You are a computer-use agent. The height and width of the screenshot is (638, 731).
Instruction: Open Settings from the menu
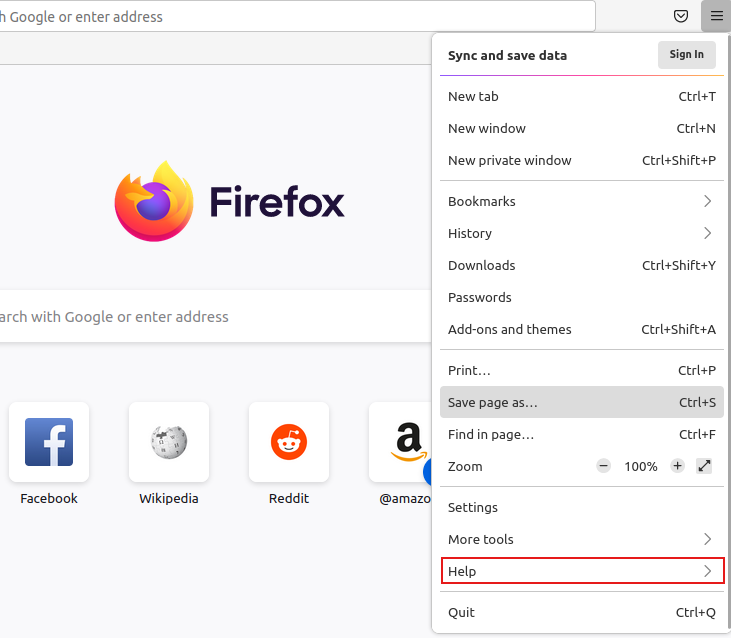(x=582, y=507)
